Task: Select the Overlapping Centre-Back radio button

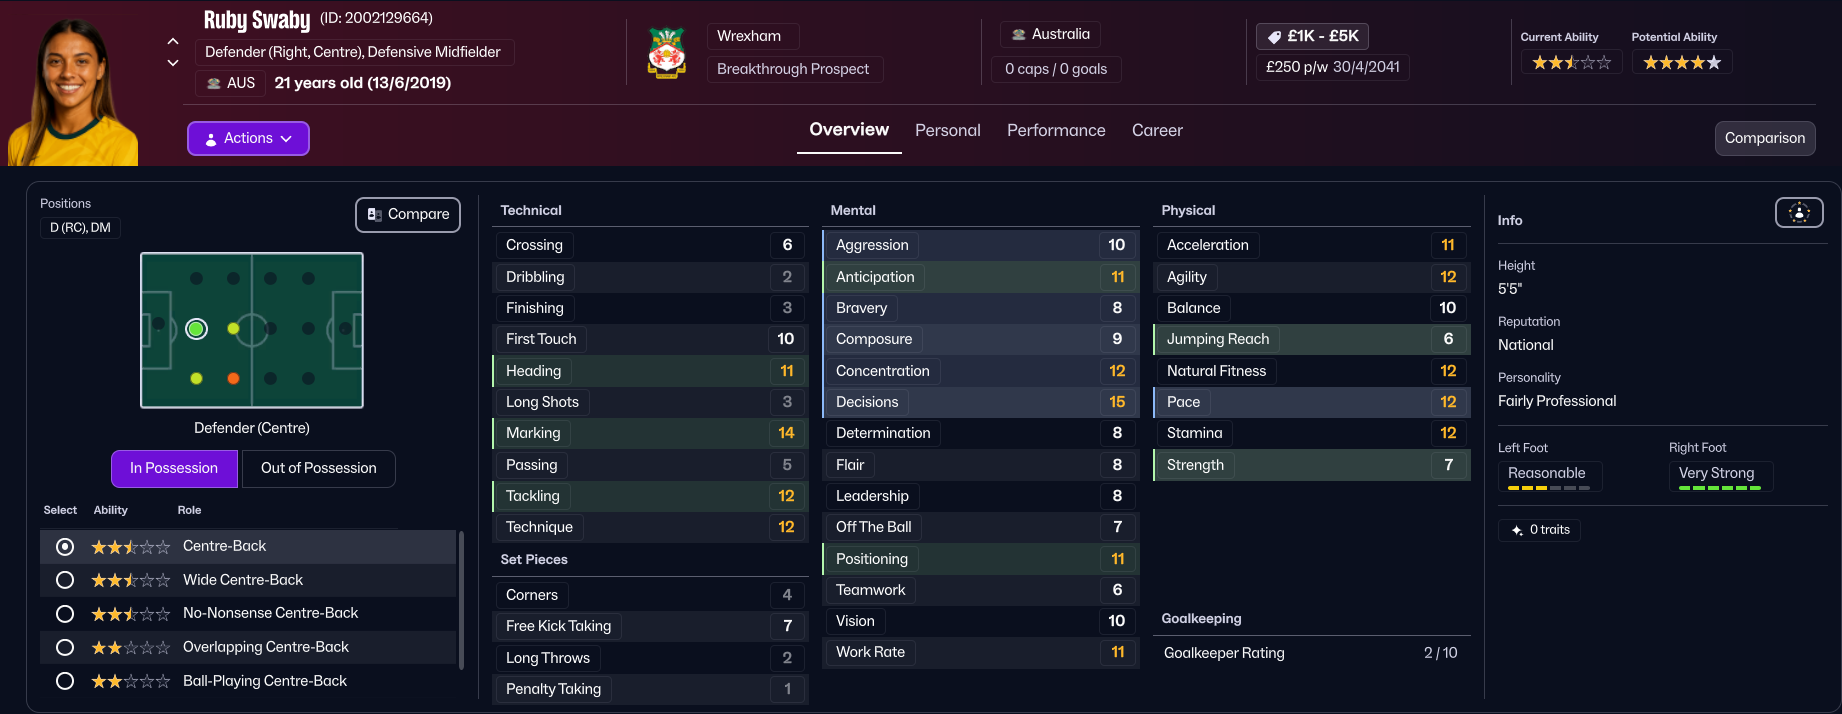Action: tap(65, 647)
